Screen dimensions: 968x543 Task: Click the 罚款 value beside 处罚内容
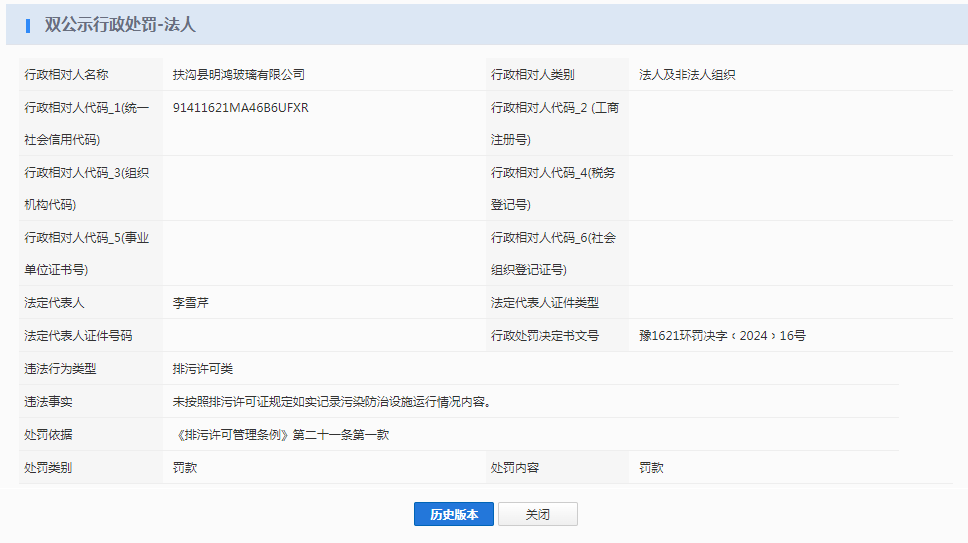[x=651, y=468]
